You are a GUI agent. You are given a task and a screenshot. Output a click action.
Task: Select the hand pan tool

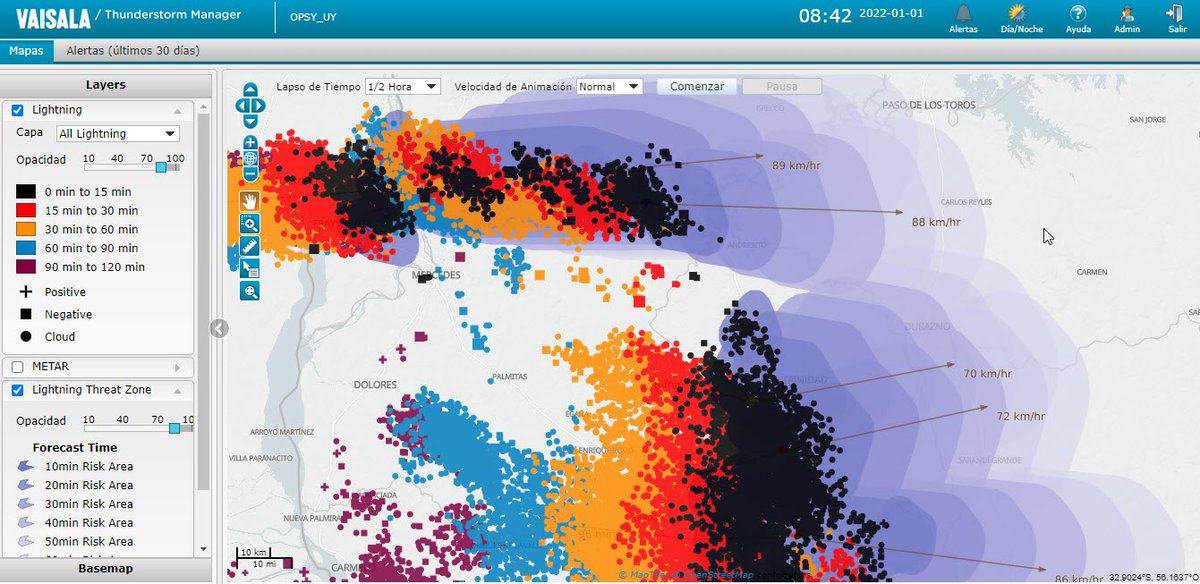pyautogui.click(x=250, y=202)
